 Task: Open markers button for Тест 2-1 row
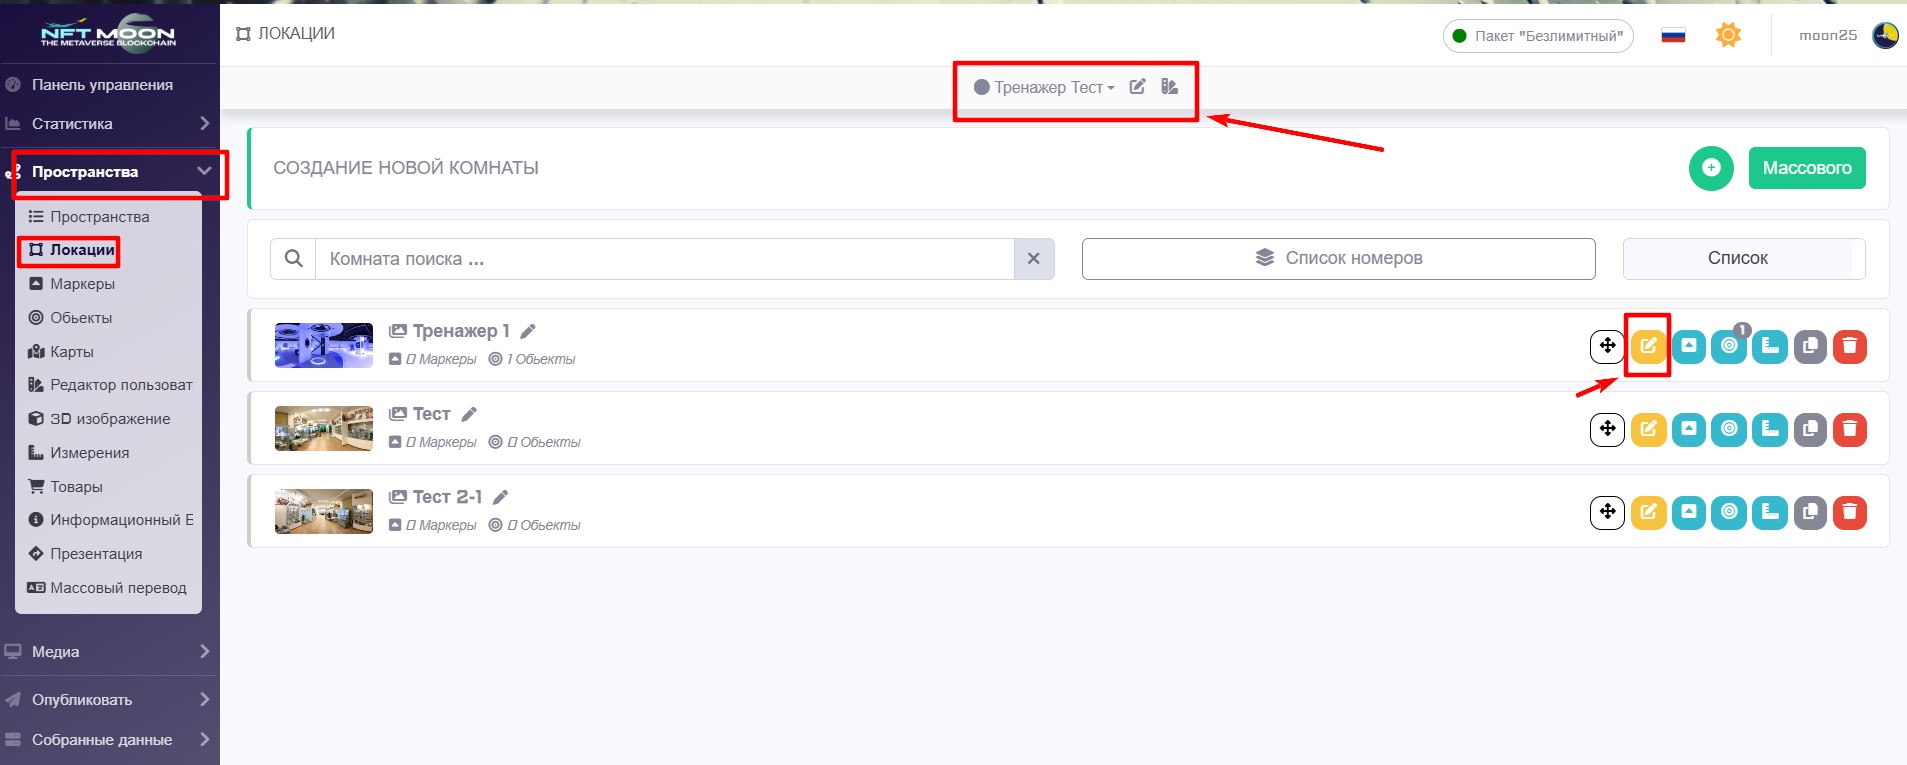(1689, 512)
